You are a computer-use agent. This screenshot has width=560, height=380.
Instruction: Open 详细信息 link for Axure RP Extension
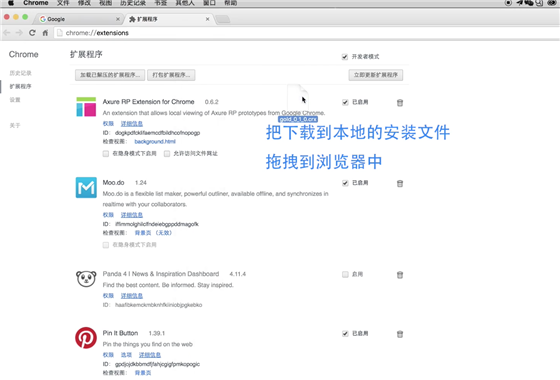click(x=132, y=124)
